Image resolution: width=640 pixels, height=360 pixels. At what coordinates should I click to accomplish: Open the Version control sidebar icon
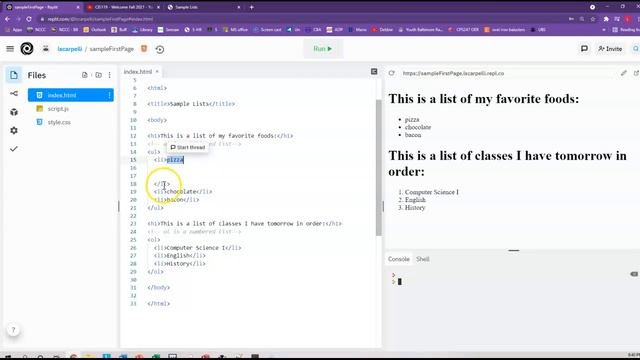(14, 93)
